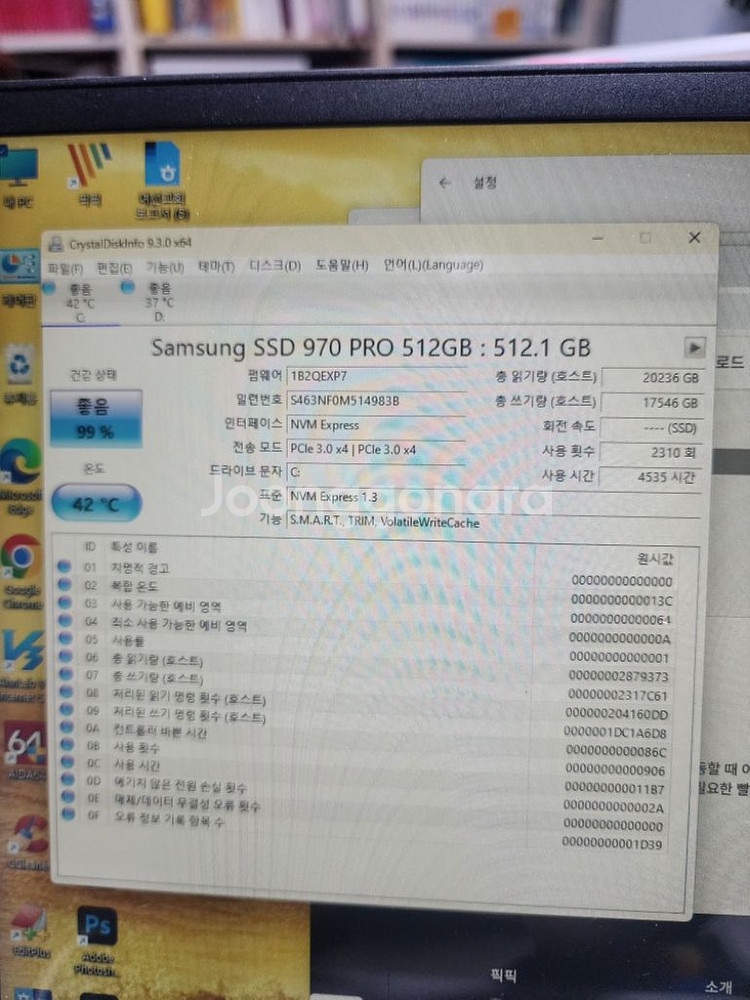Launch Adobe Photoshop from the desktop

pyautogui.click(x=97, y=940)
